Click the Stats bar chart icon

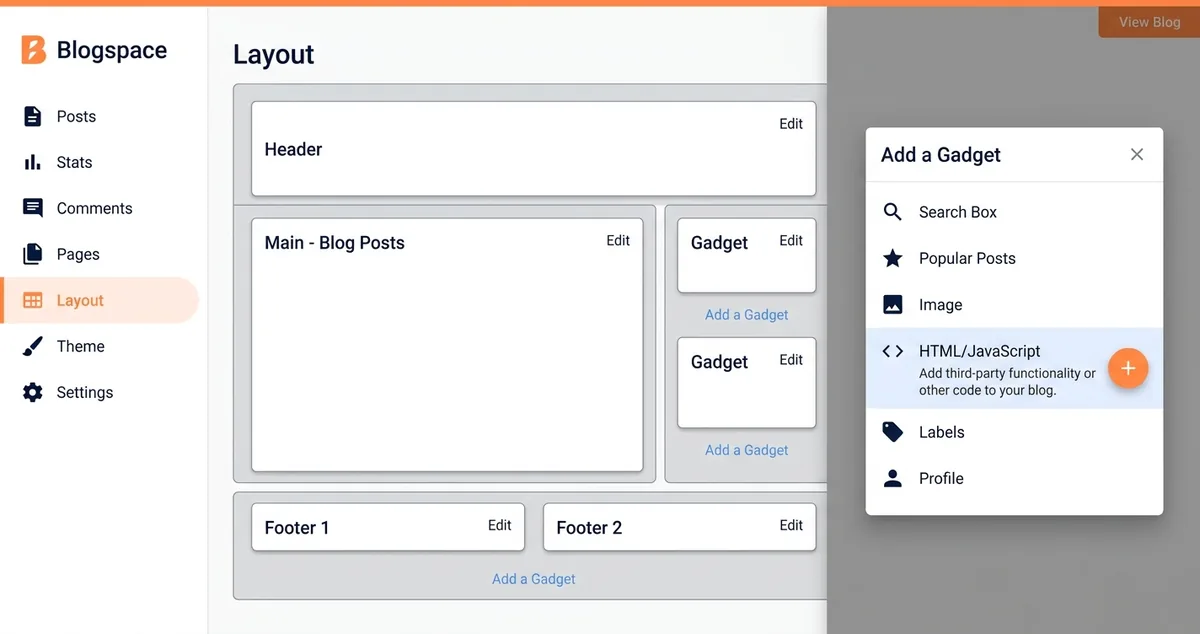[33, 162]
